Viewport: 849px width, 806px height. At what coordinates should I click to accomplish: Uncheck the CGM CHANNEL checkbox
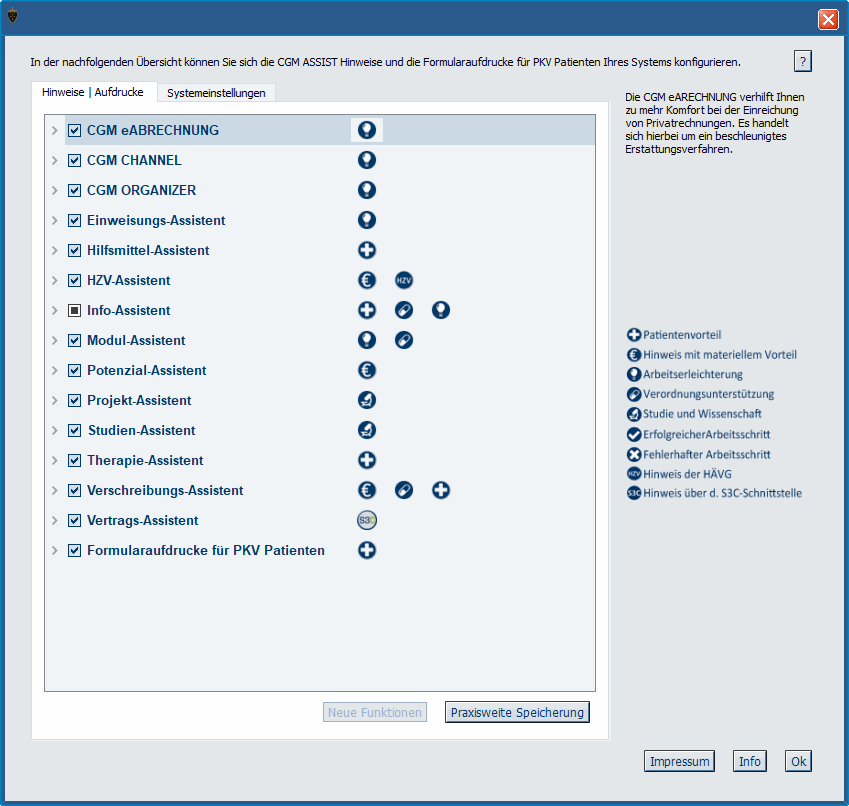74,160
